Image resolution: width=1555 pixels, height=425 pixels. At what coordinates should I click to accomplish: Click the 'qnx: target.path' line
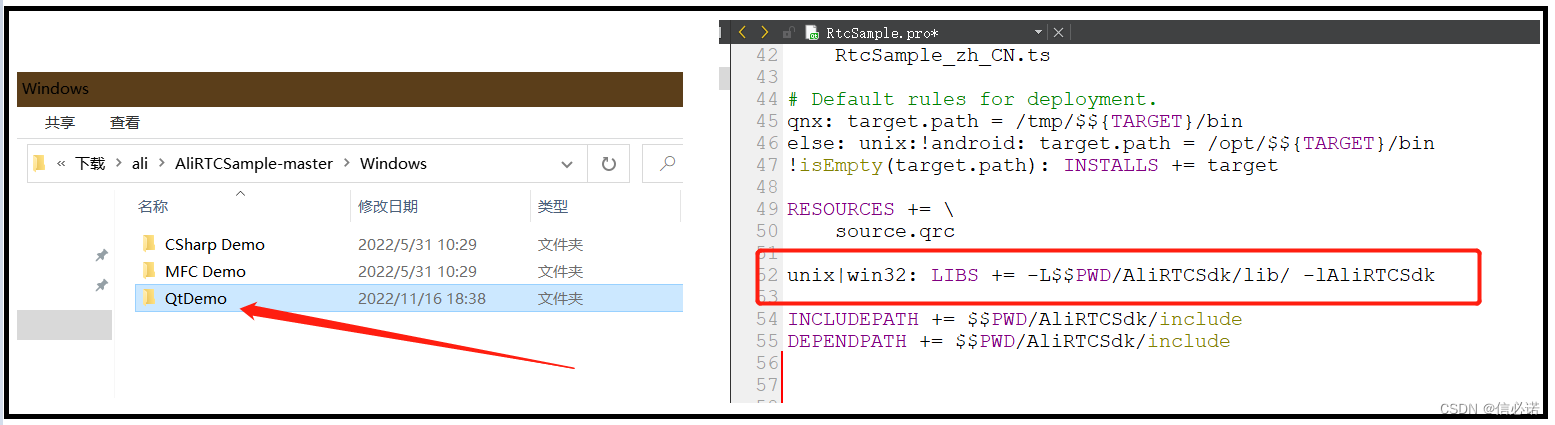(1015, 121)
